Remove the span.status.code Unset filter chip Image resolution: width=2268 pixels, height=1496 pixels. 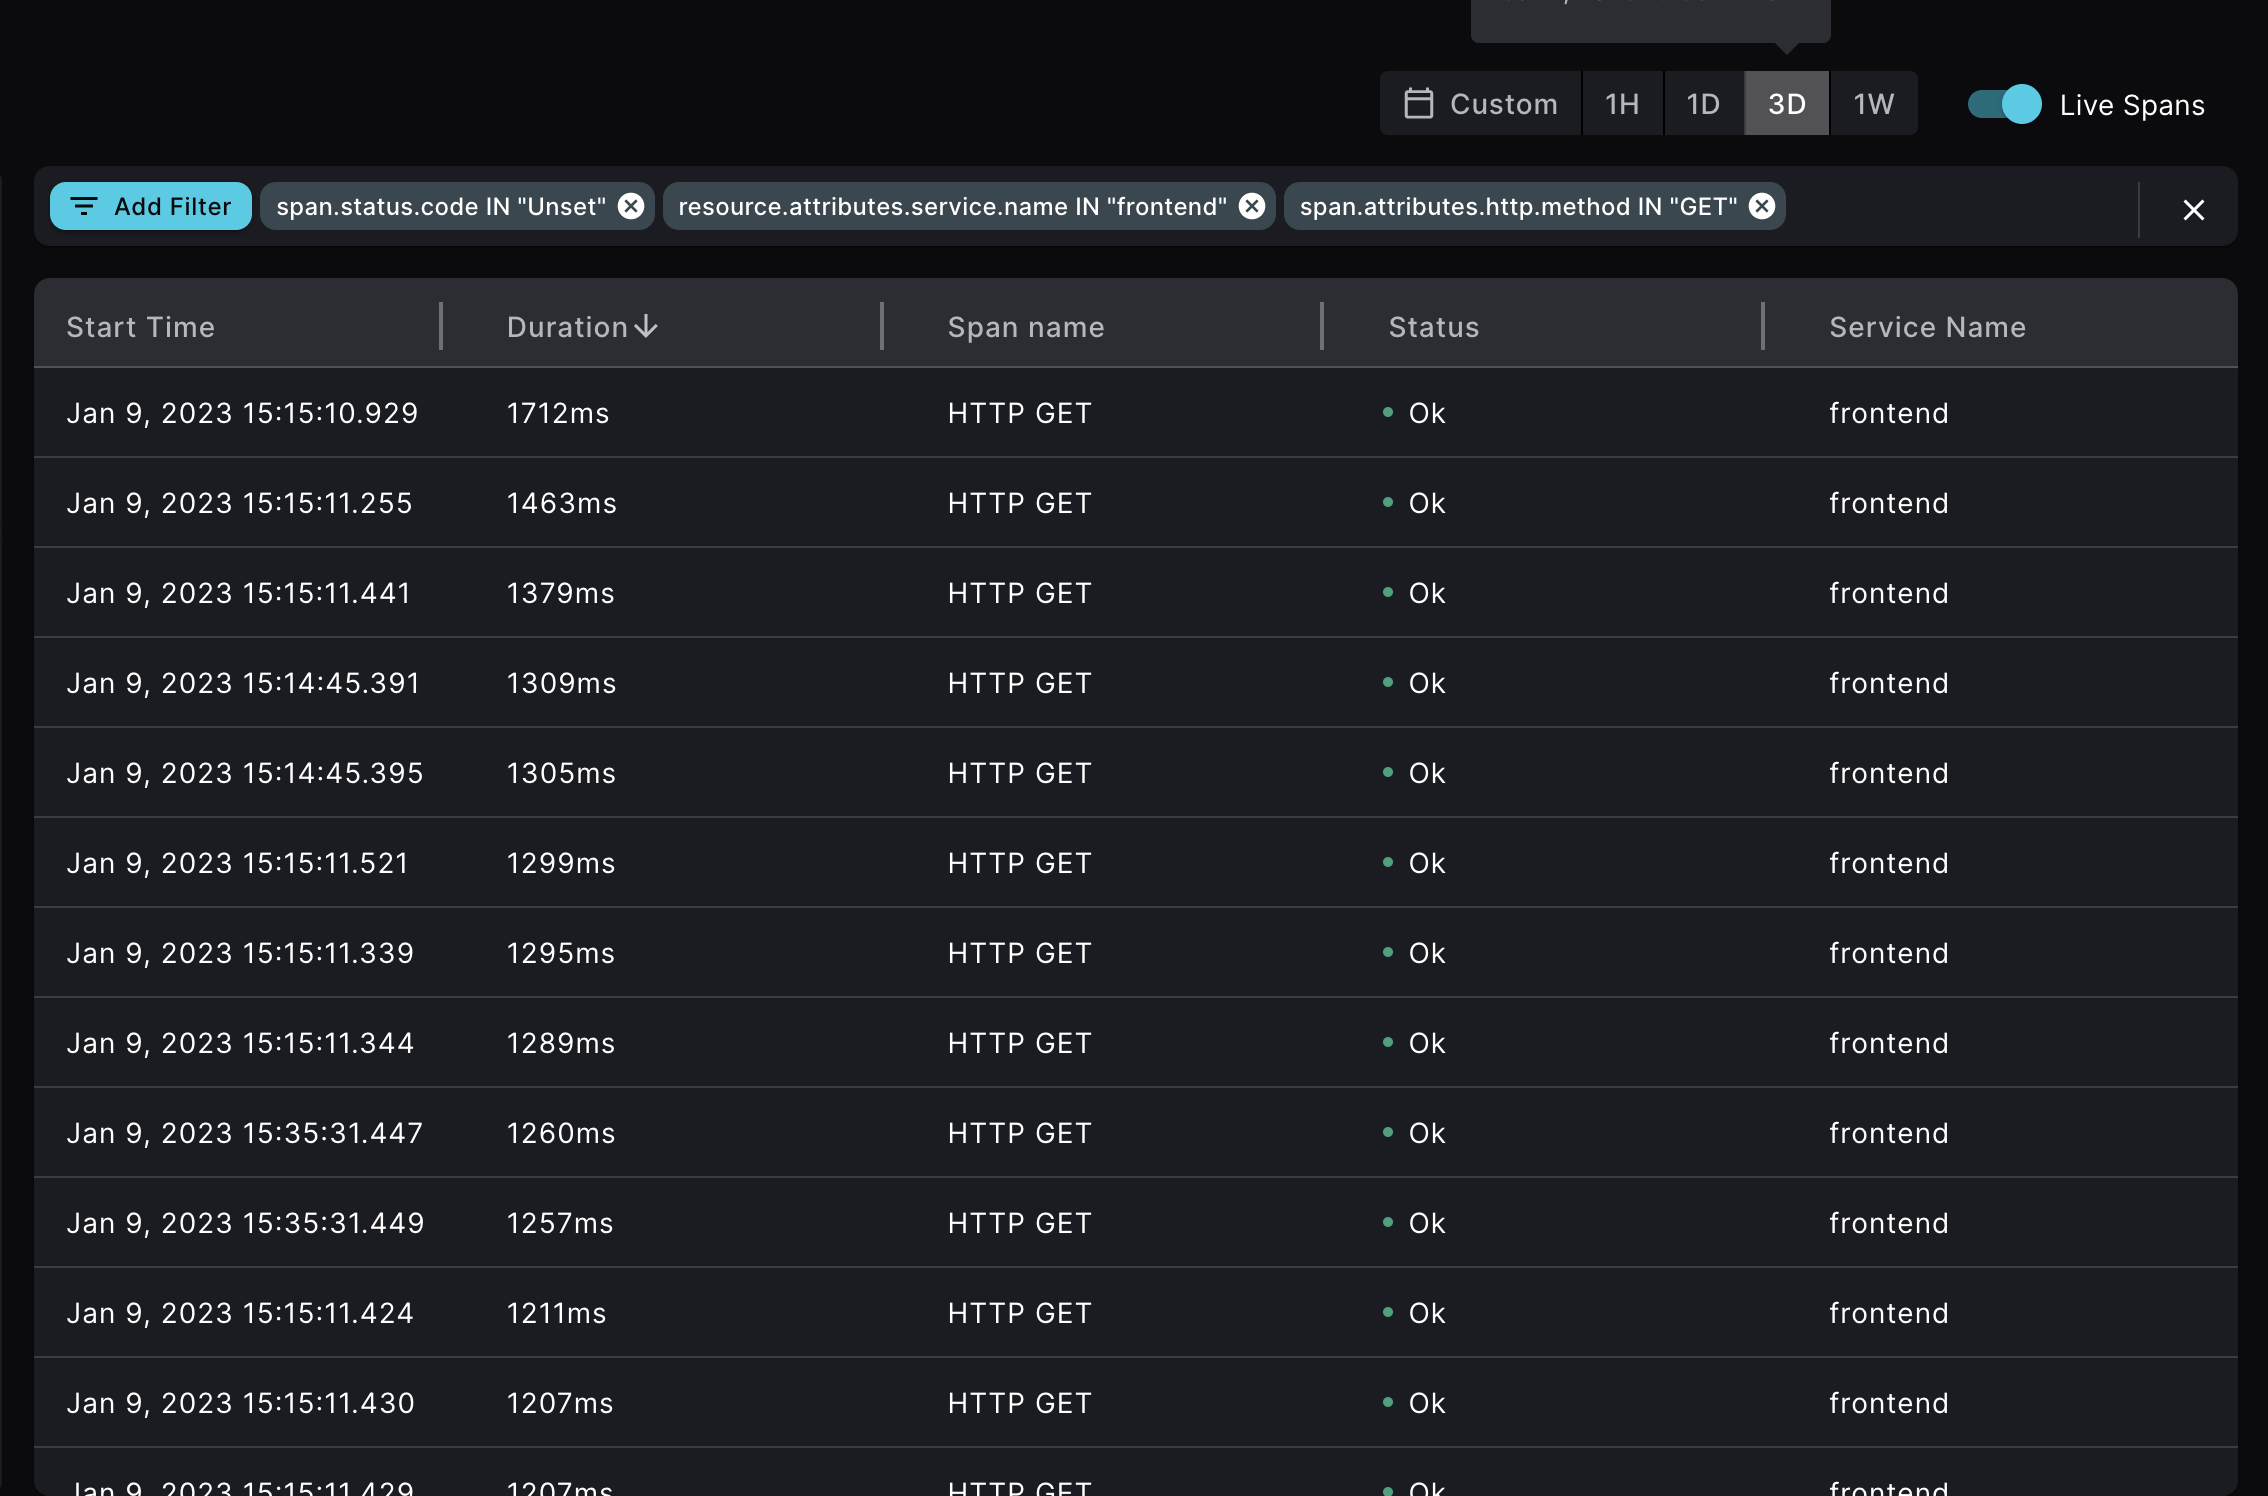[630, 206]
